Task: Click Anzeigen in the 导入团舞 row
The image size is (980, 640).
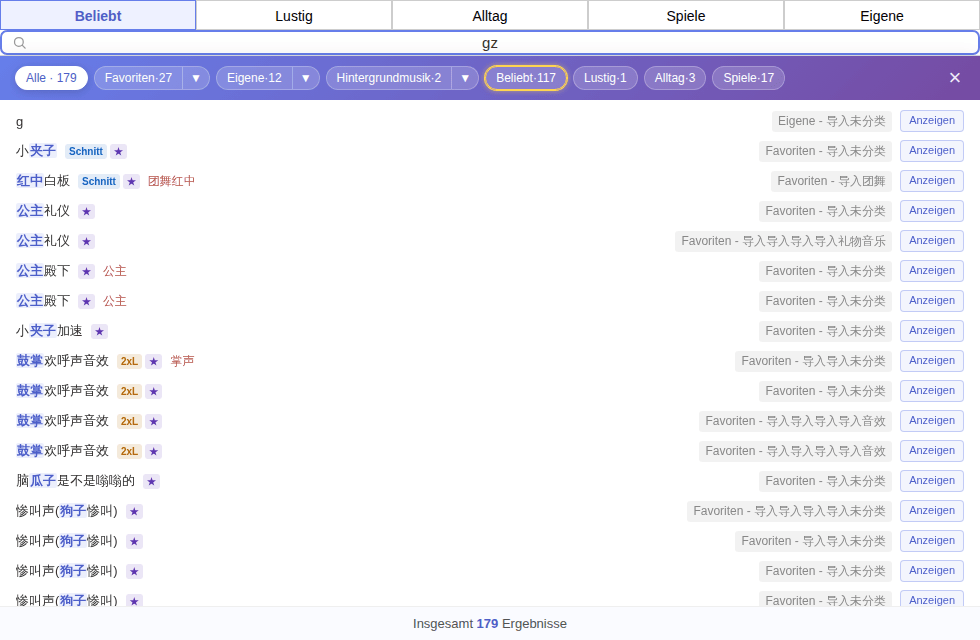Action: click(932, 181)
